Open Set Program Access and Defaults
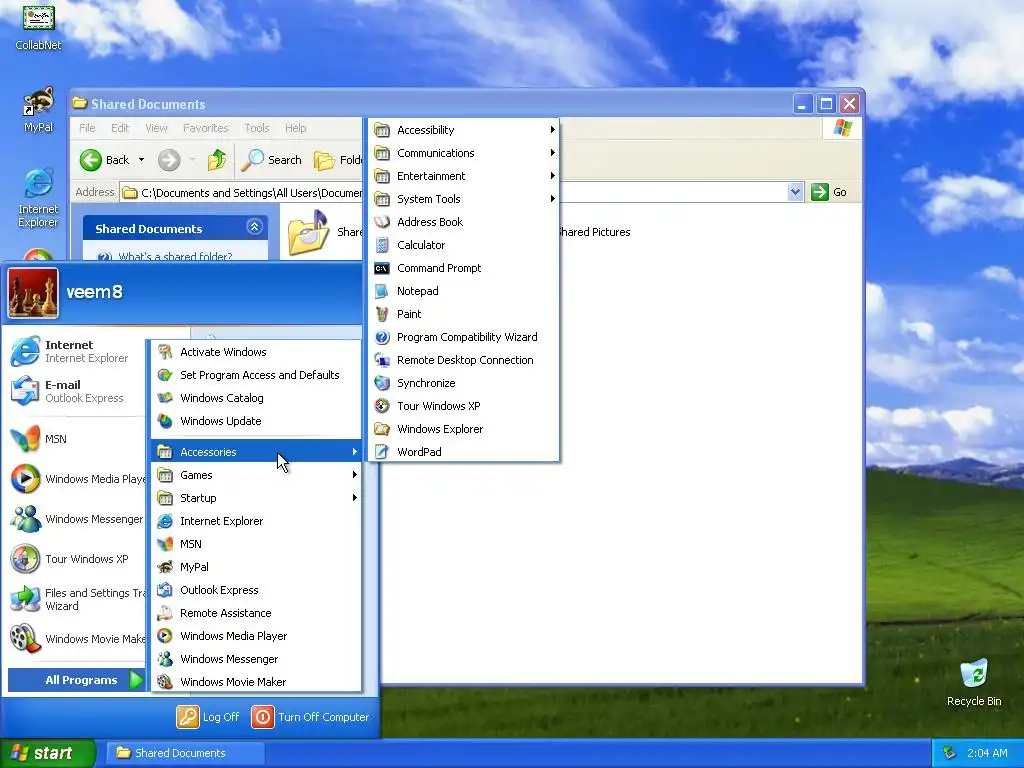1024x768 pixels. pyautogui.click(x=256, y=375)
